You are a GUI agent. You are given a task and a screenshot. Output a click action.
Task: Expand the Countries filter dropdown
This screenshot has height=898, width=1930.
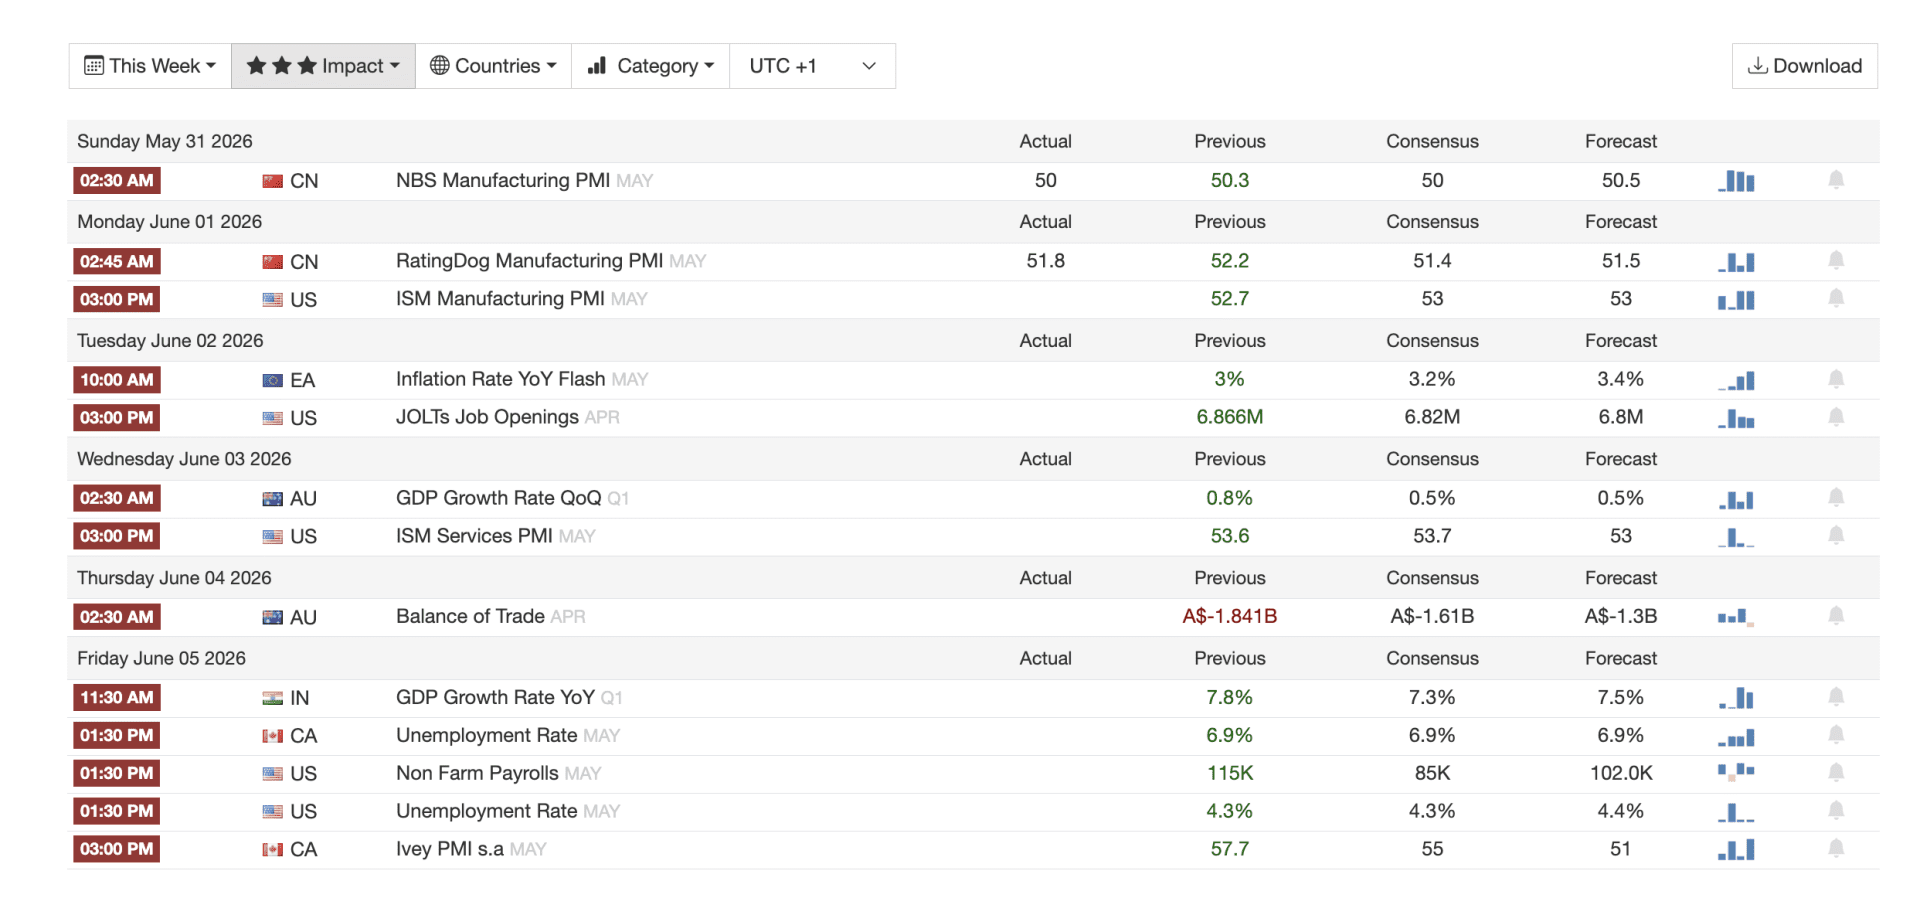[493, 66]
